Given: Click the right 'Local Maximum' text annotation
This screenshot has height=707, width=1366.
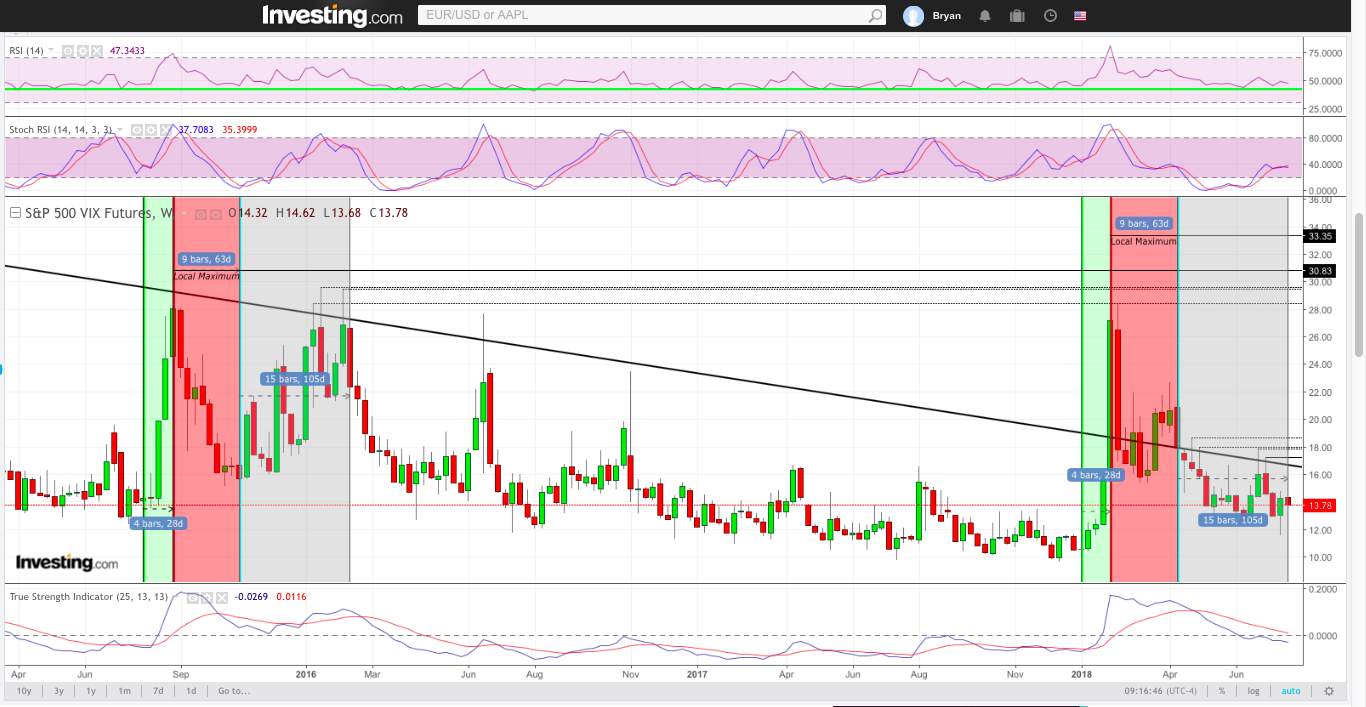Looking at the screenshot, I should click(x=1144, y=241).
